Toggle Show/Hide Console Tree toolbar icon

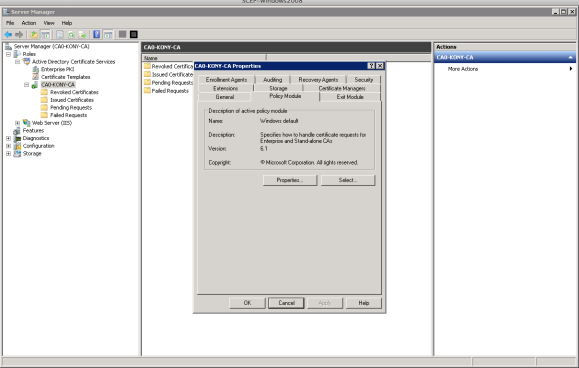(45, 34)
